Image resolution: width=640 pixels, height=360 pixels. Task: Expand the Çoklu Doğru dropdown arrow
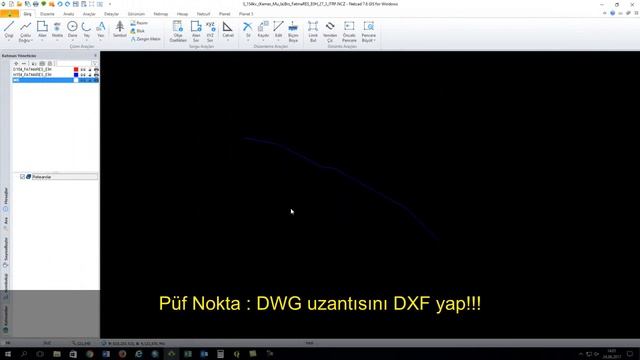point(32,41)
